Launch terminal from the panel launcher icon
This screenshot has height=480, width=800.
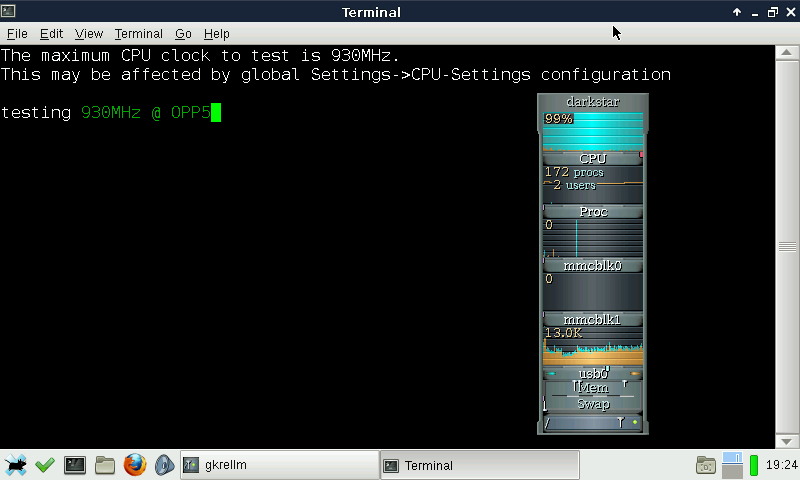pos(74,465)
